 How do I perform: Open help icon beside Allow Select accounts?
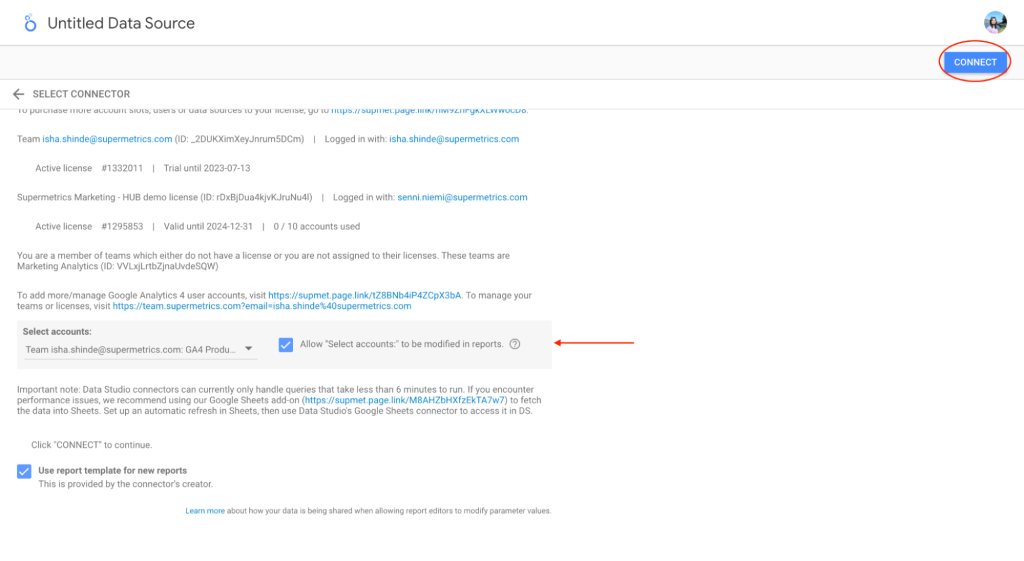[515, 344]
